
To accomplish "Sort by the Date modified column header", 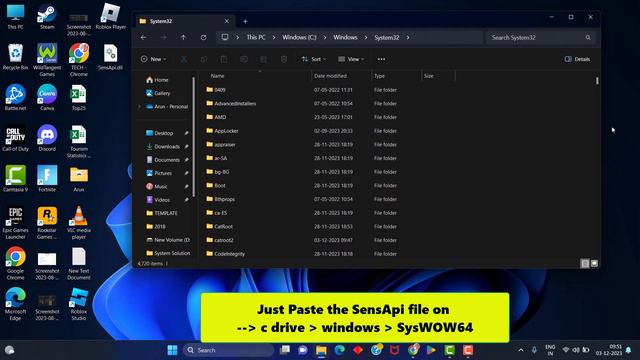I will tap(330, 76).
